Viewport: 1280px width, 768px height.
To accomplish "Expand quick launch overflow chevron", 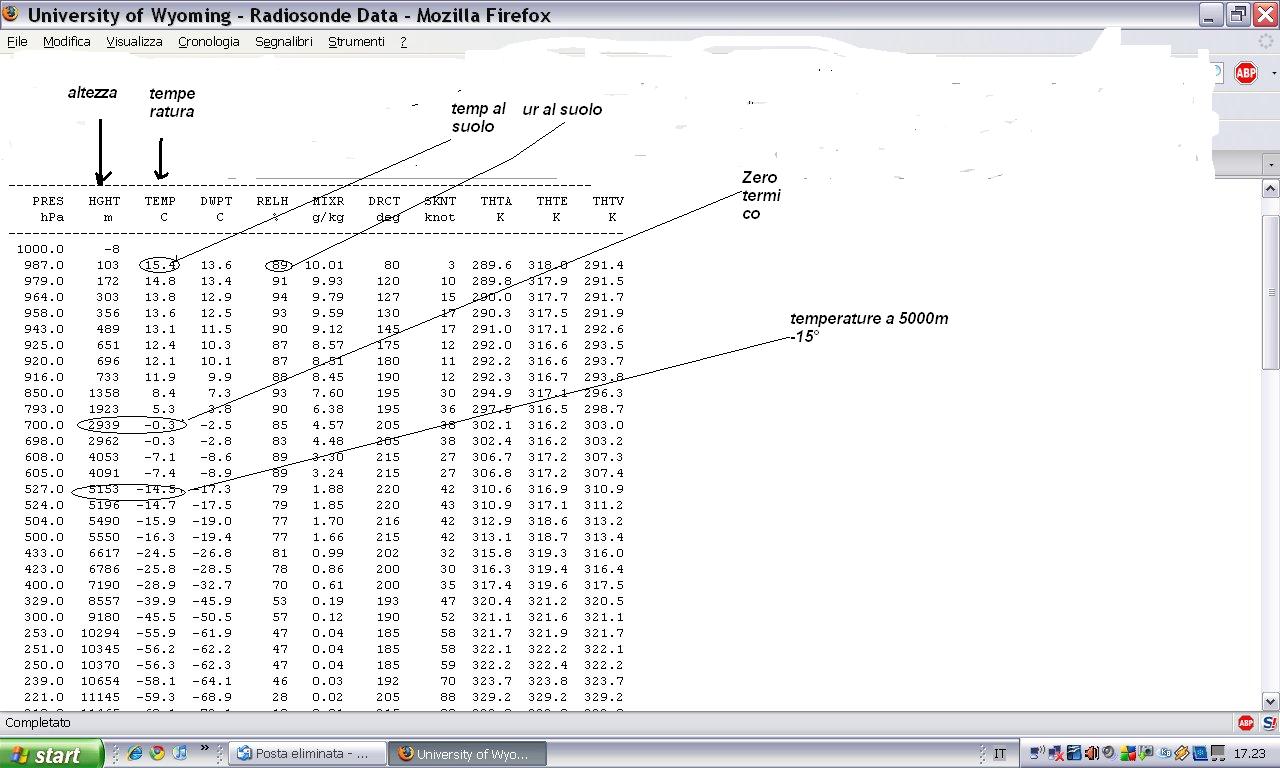I will 205,748.
